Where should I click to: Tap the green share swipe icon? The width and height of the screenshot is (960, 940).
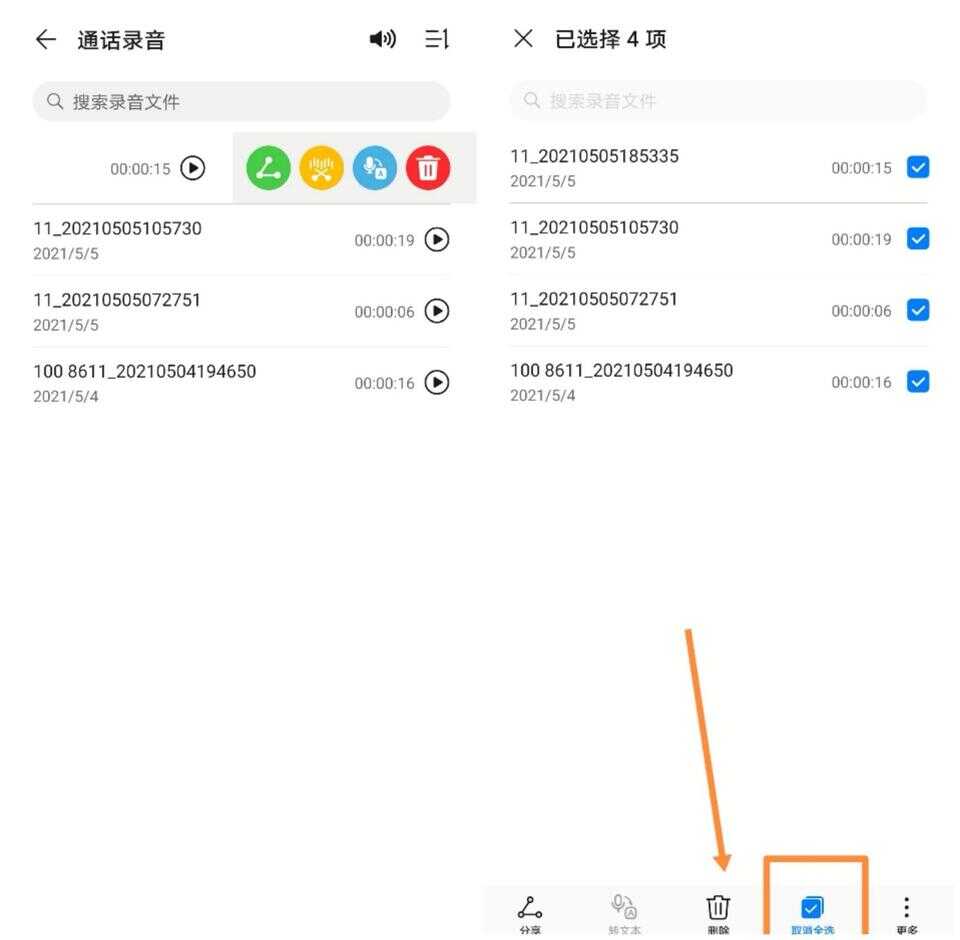(268, 168)
